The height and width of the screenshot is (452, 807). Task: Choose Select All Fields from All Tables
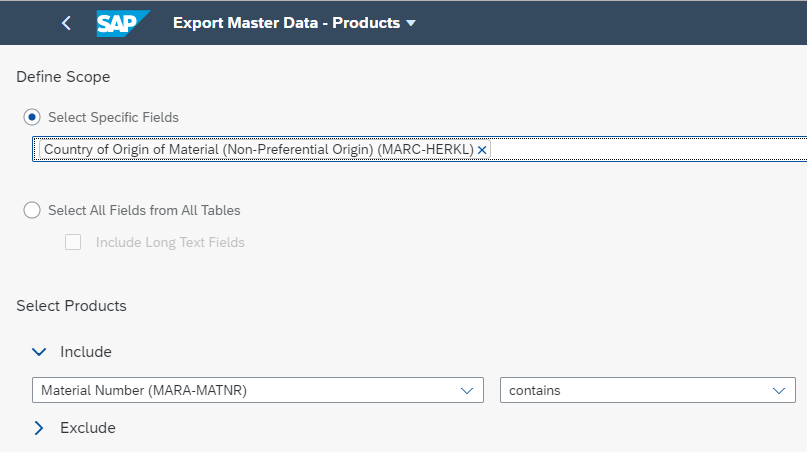(x=32, y=210)
